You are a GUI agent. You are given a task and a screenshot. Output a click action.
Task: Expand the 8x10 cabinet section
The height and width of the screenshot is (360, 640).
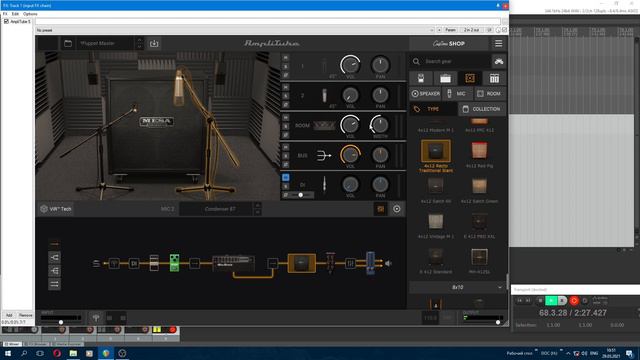457,287
